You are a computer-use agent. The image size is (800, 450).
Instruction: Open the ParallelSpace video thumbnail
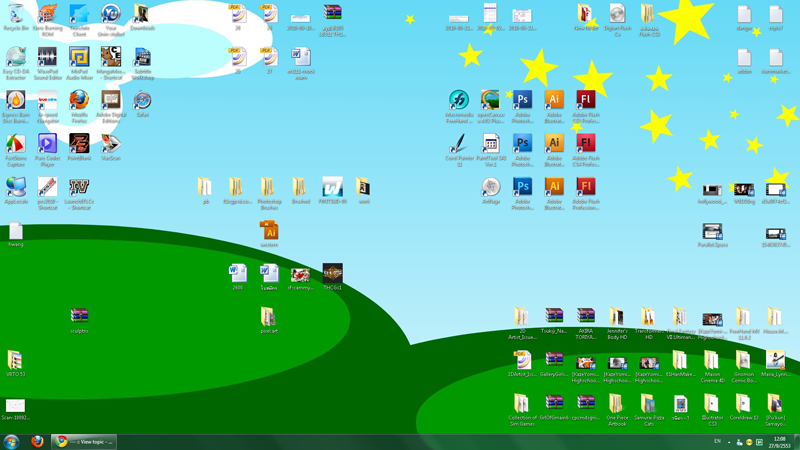pyautogui.click(x=712, y=235)
